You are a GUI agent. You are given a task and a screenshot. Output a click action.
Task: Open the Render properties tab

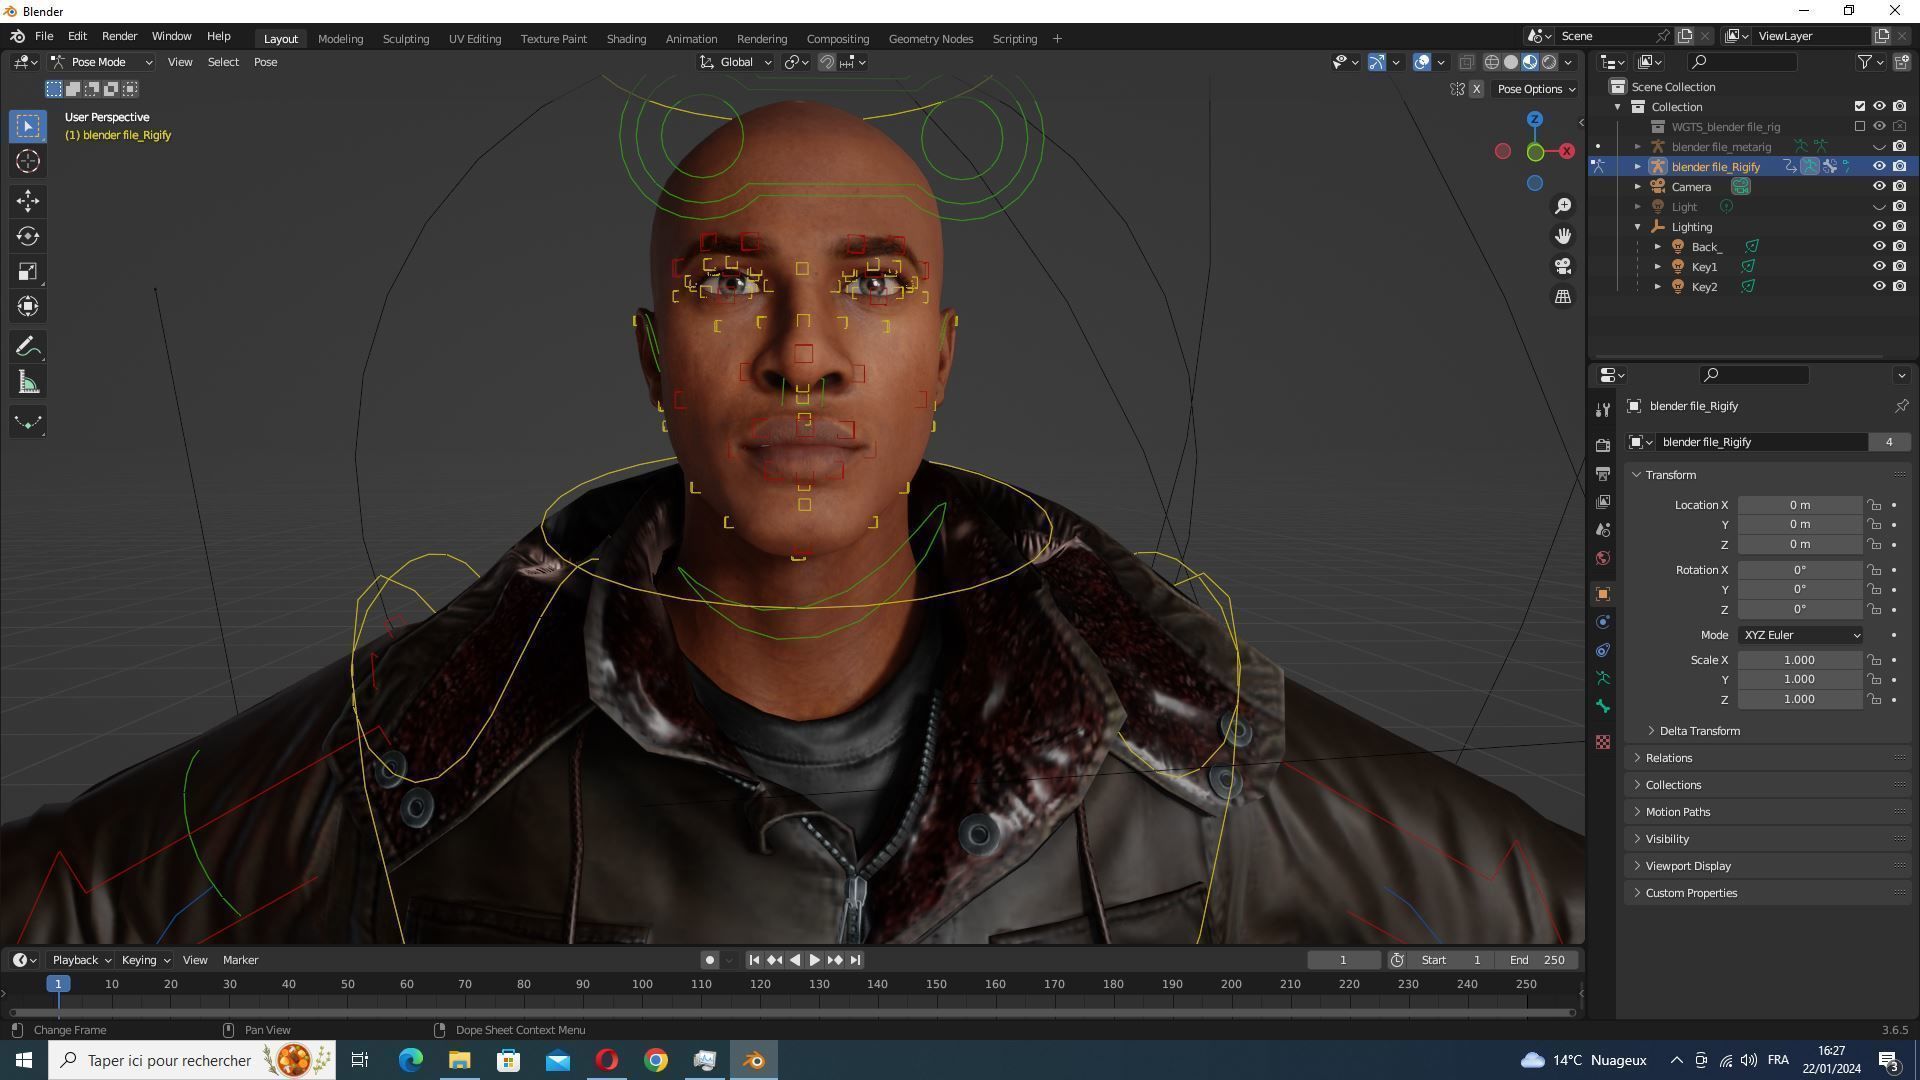(x=1603, y=445)
